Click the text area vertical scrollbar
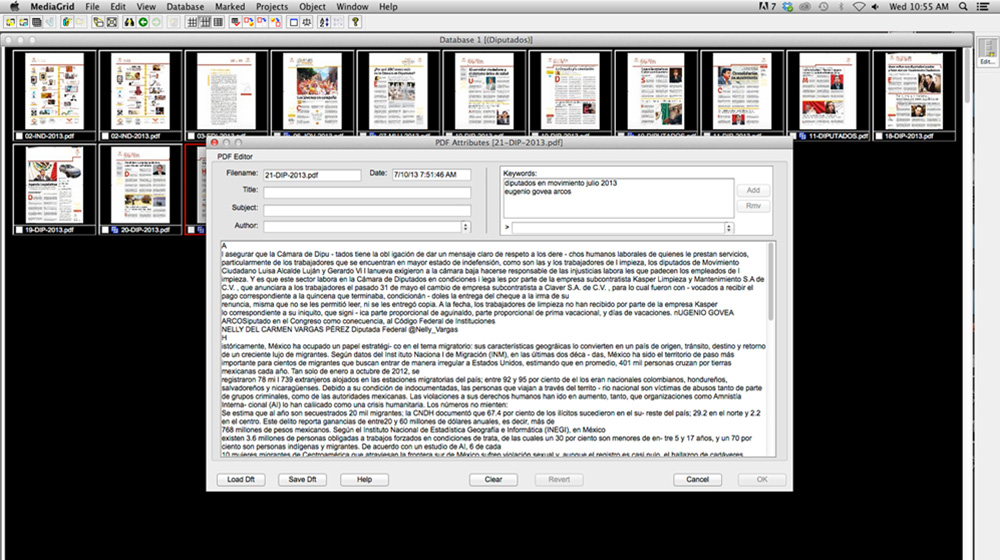 769,350
